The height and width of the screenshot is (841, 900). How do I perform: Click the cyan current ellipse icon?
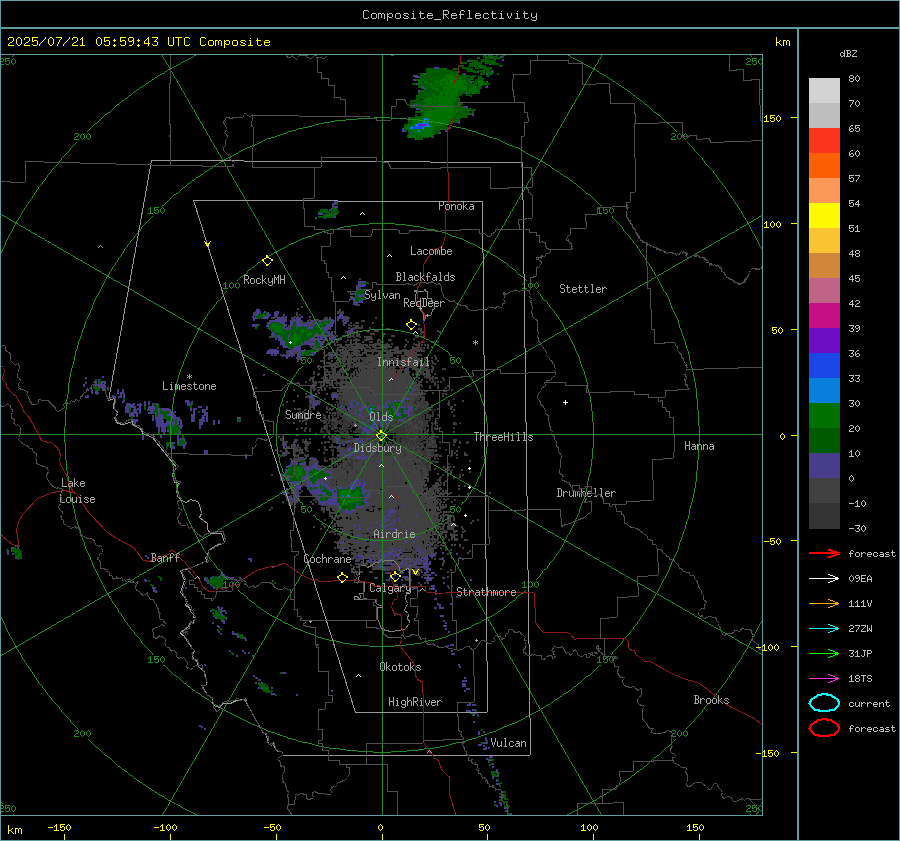[824, 703]
